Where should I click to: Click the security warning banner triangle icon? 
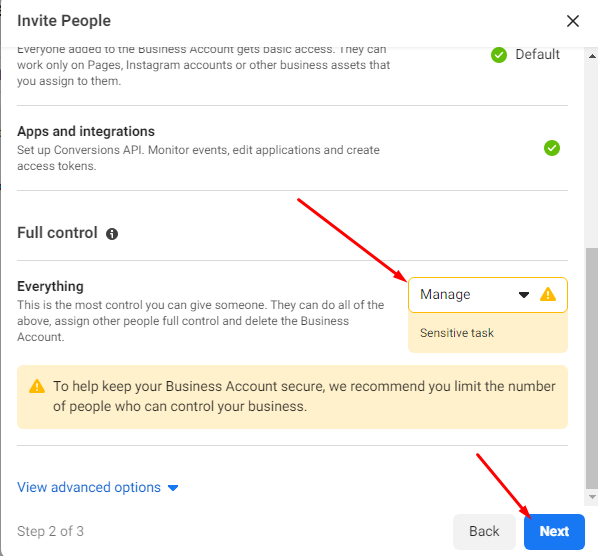pyautogui.click(x=37, y=386)
